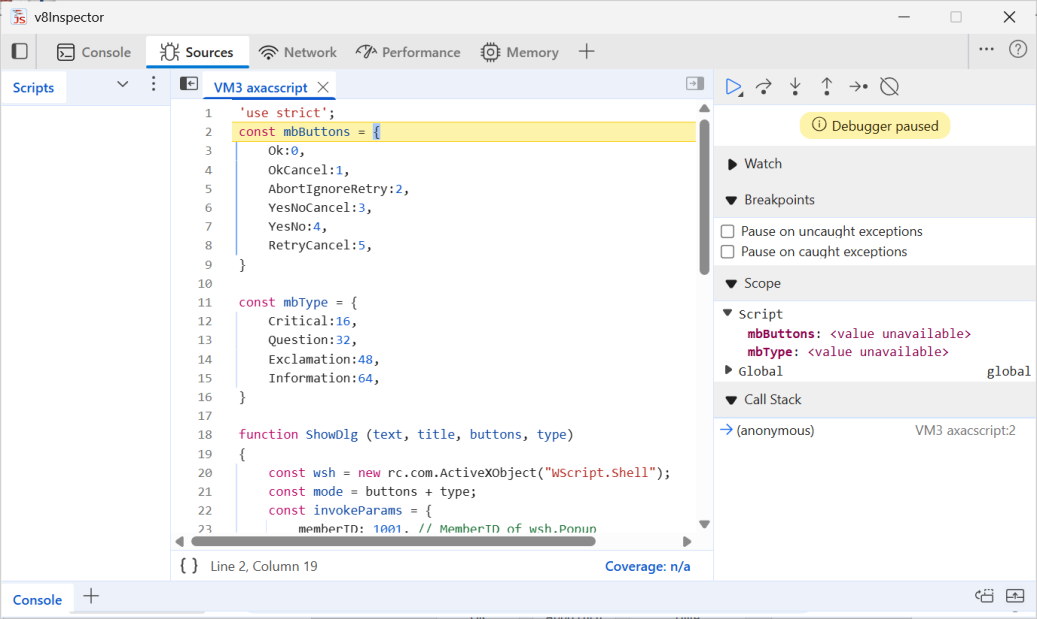This screenshot has height=619, width=1037.
Task: Resume script execution with play icon
Action: 733,87
